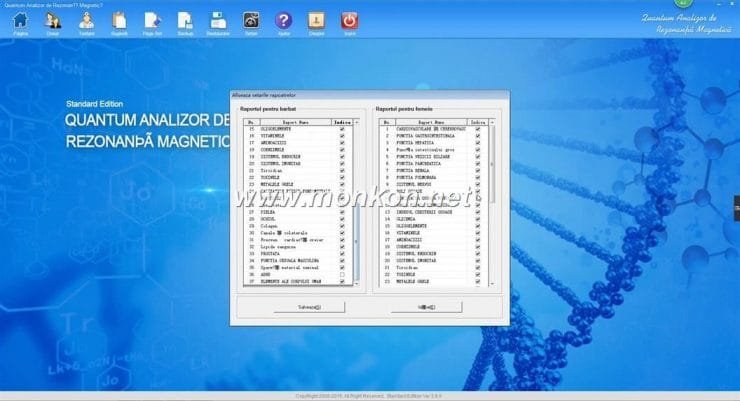Click the men's list scrollbar thumb
This screenshot has height=401, width=740.
pyautogui.click(x=356, y=242)
